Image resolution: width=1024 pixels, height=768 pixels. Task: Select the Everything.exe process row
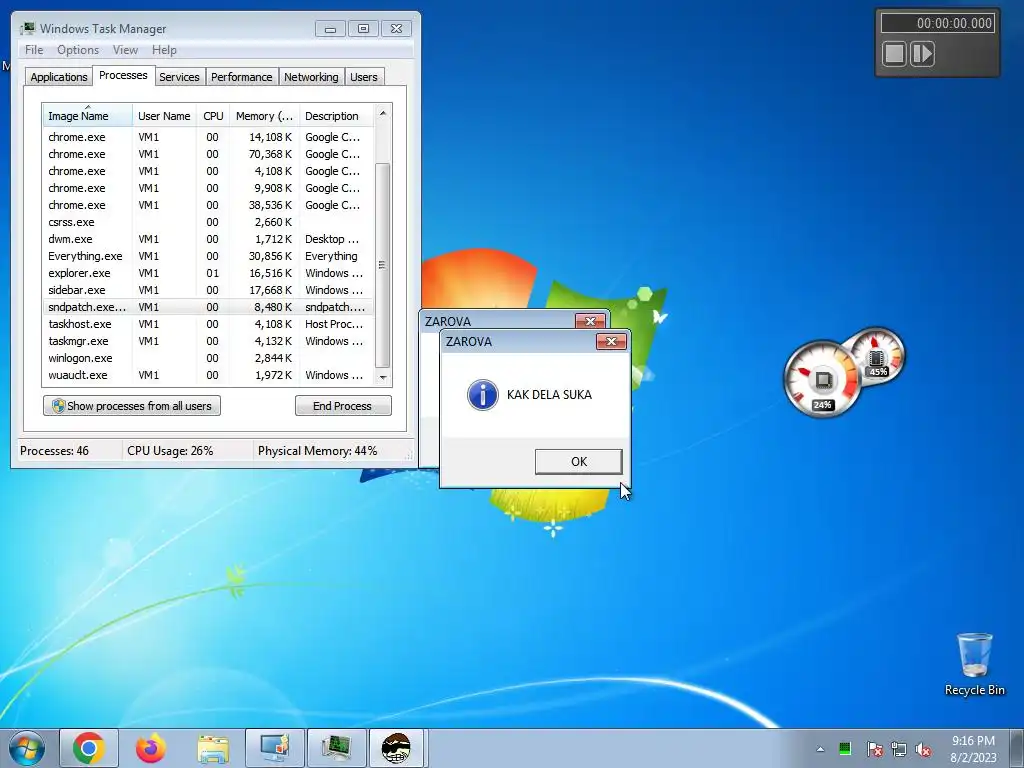point(208,256)
